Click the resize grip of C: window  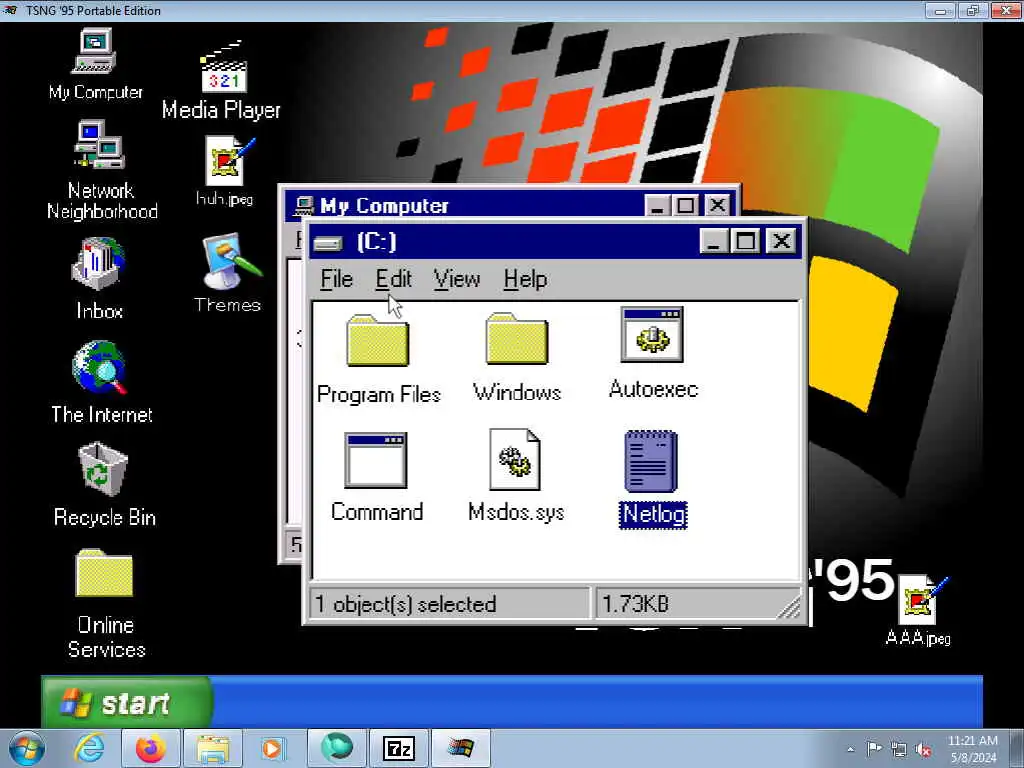click(790, 609)
